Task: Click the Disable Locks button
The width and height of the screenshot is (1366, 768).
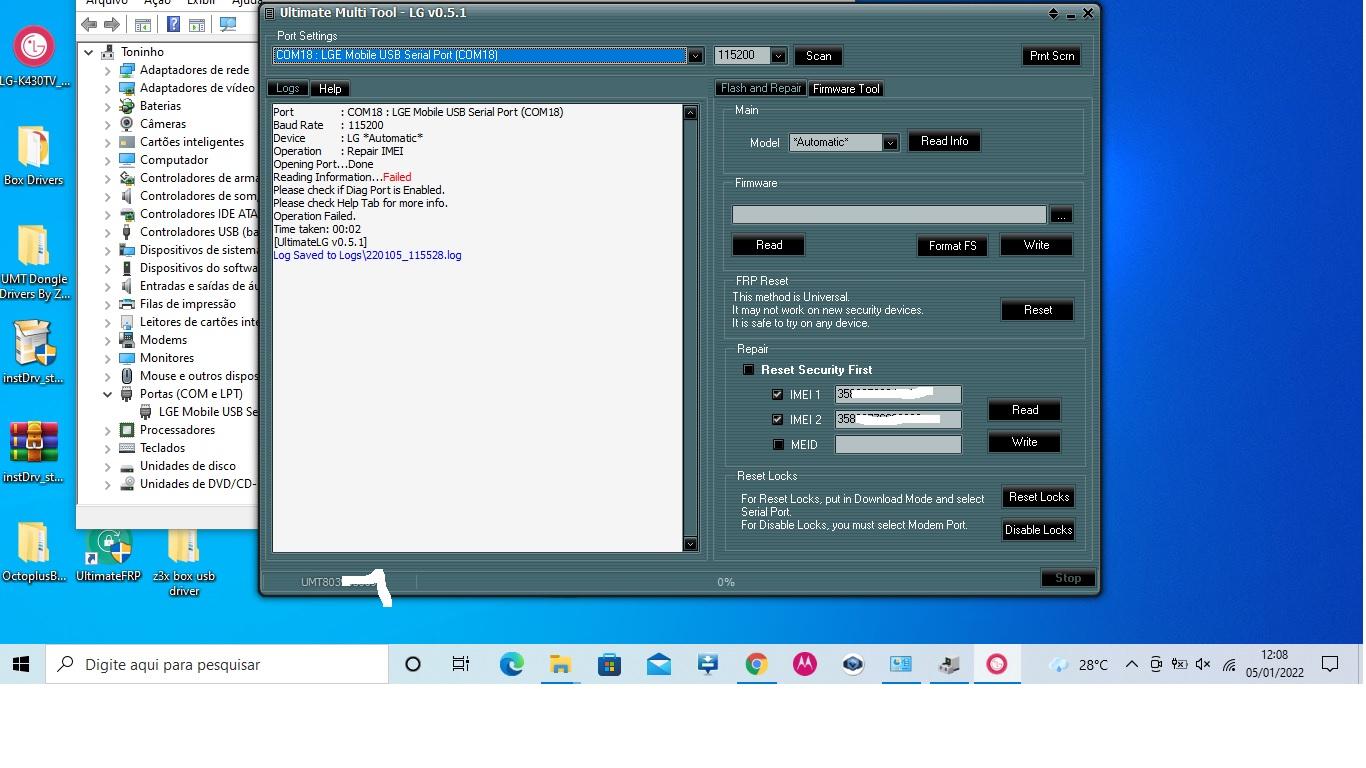Action: pos(1038,530)
